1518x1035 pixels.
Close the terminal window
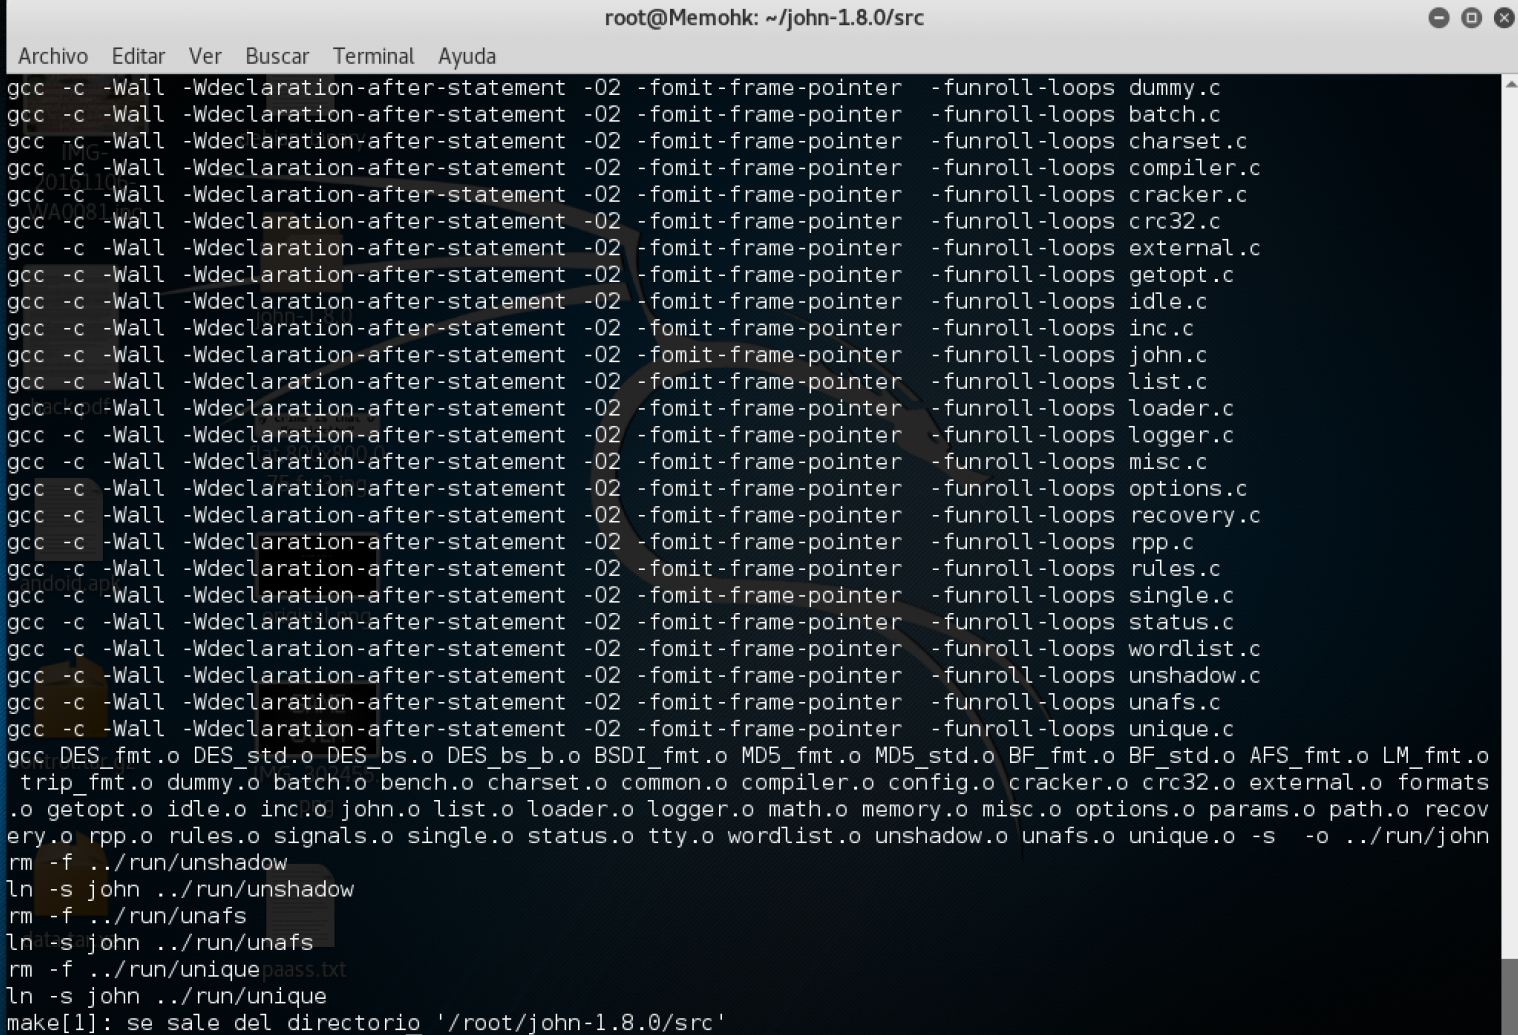point(1504,17)
